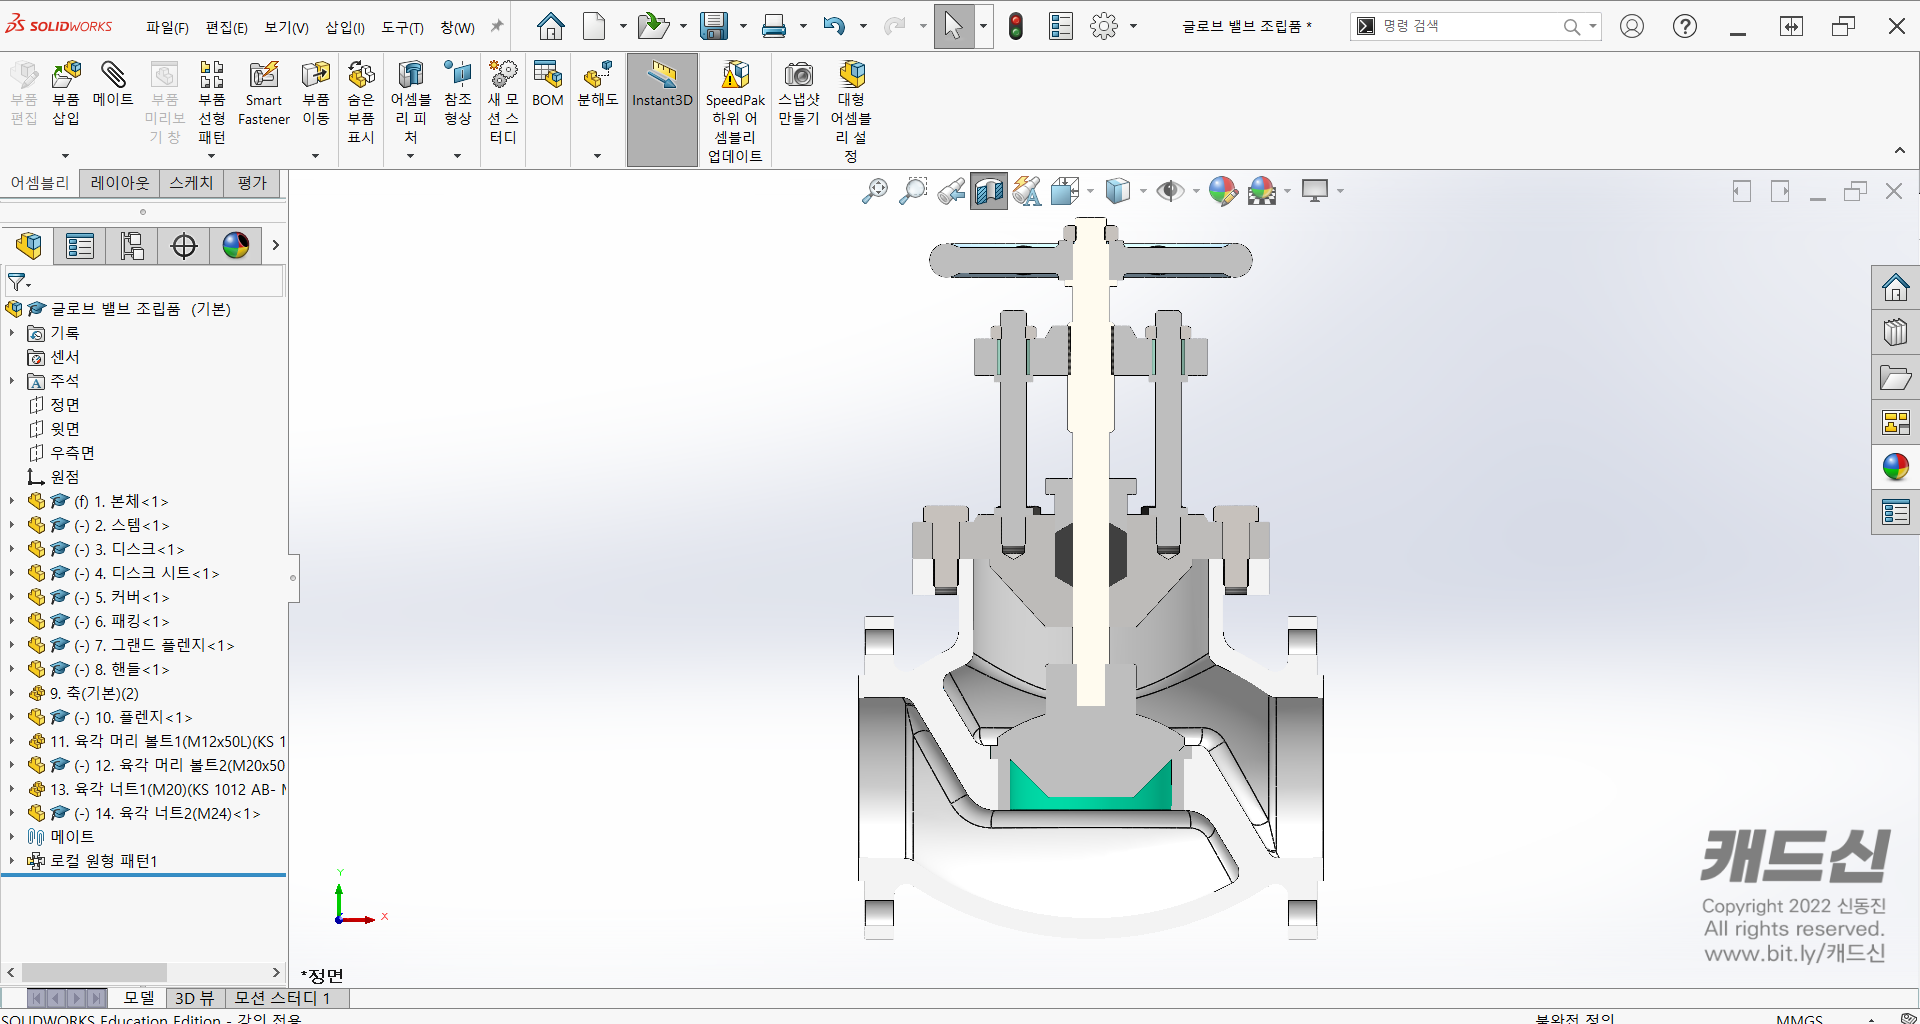Screen dimensions: 1920x1024
Task: Toggle the Hide/Show Items eye icon
Action: (1170, 191)
